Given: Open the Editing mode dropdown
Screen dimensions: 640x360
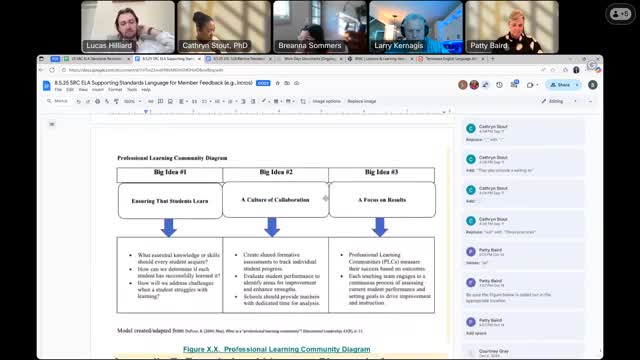Looking at the screenshot, I should click(x=559, y=101).
